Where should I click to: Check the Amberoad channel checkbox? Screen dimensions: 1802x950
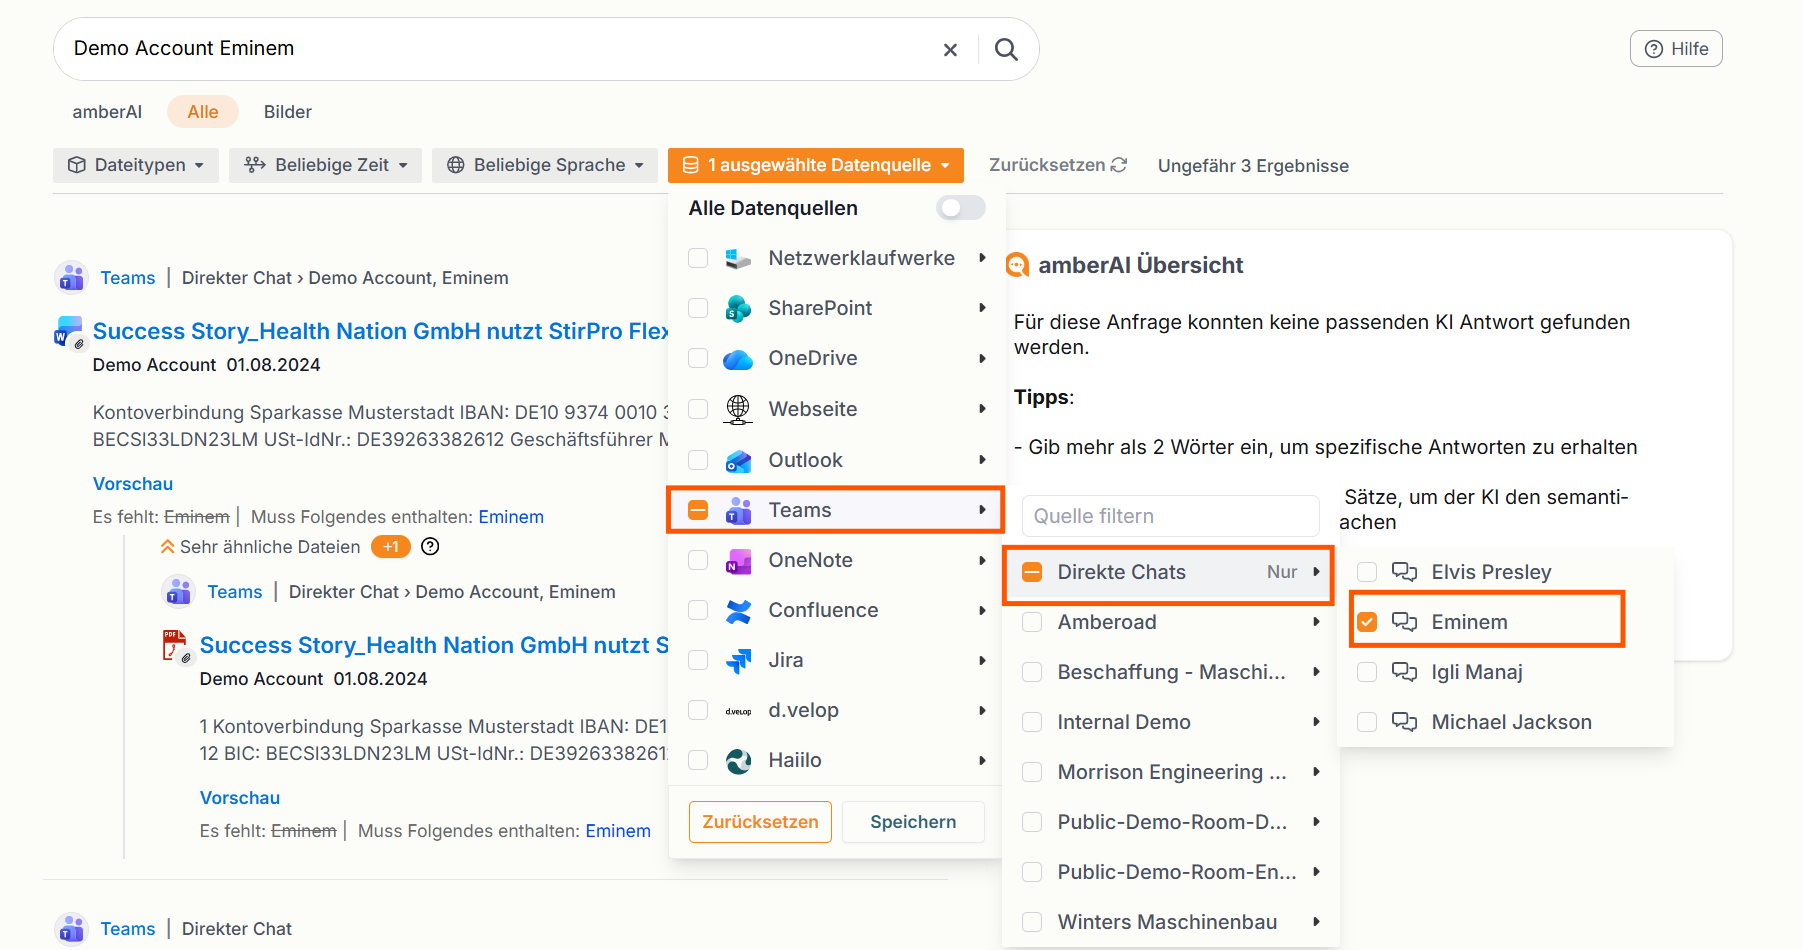coord(1032,622)
